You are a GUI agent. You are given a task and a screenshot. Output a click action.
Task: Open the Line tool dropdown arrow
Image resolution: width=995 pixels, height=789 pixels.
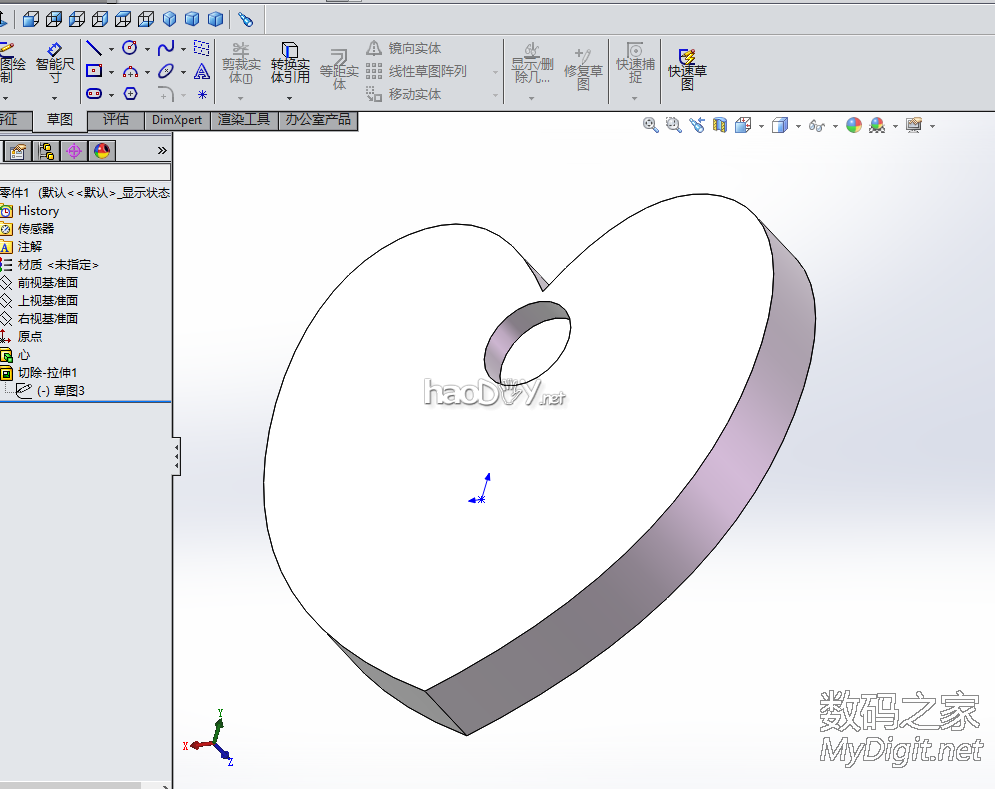coord(111,49)
